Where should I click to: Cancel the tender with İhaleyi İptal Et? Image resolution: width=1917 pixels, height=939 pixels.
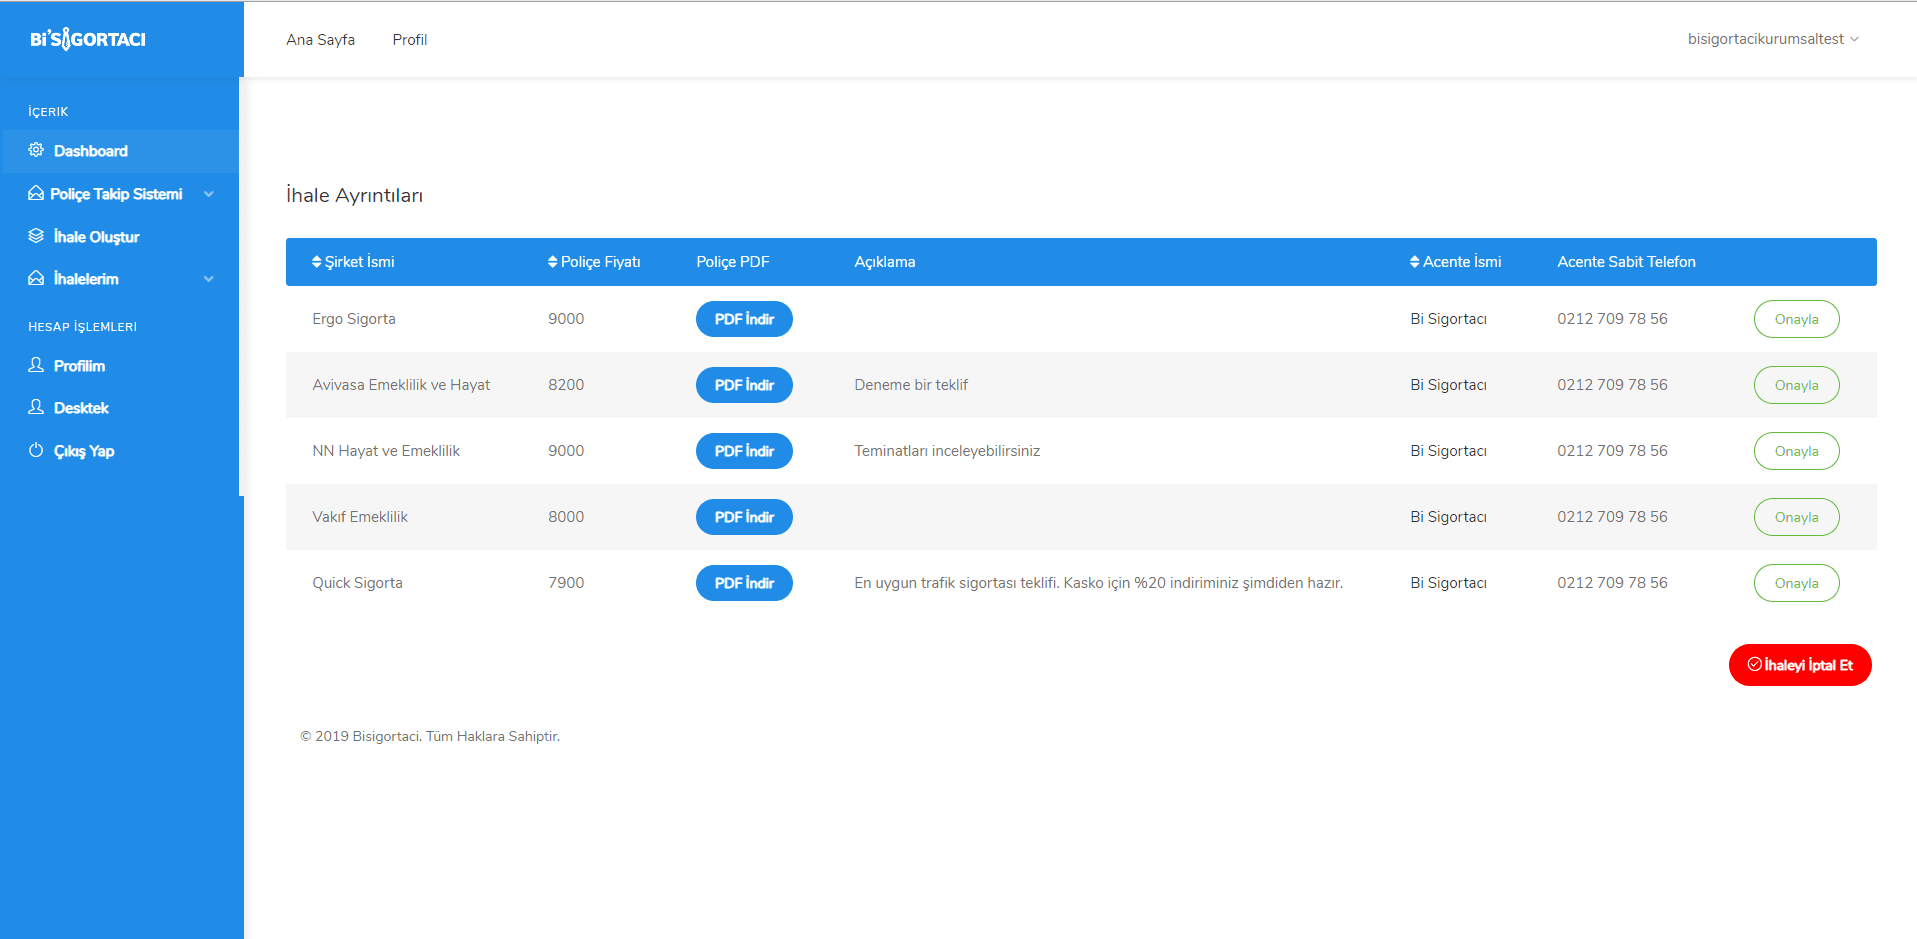coord(1799,665)
